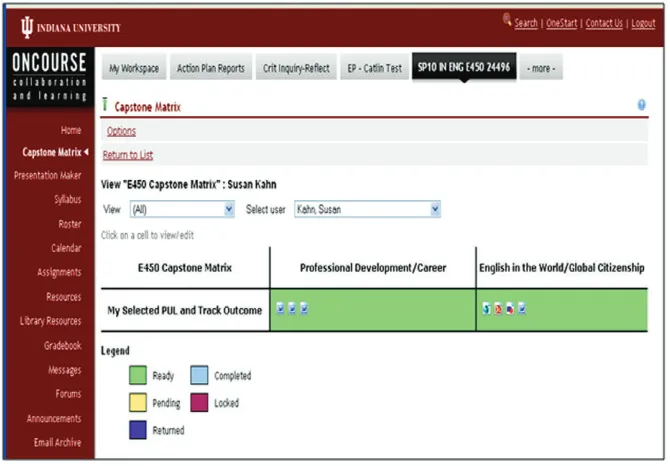670x466 pixels.
Task: Click the Legend heading
Action: (x=115, y=351)
